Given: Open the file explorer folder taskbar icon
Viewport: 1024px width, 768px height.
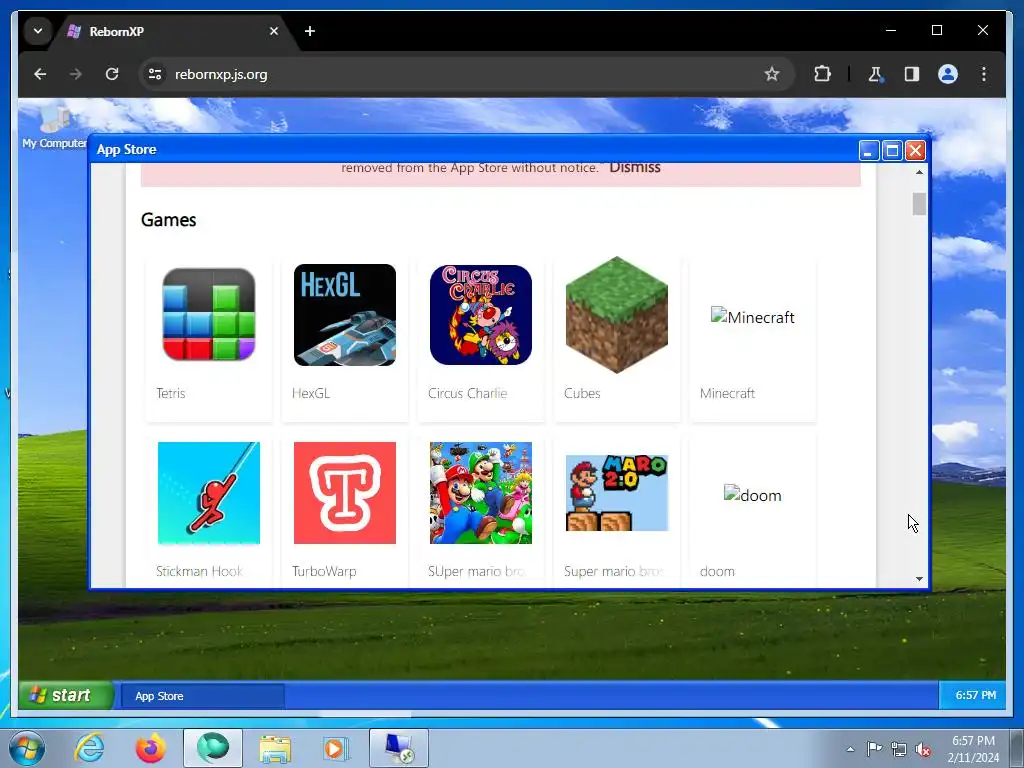Looking at the screenshot, I should (x=275, y=748).
